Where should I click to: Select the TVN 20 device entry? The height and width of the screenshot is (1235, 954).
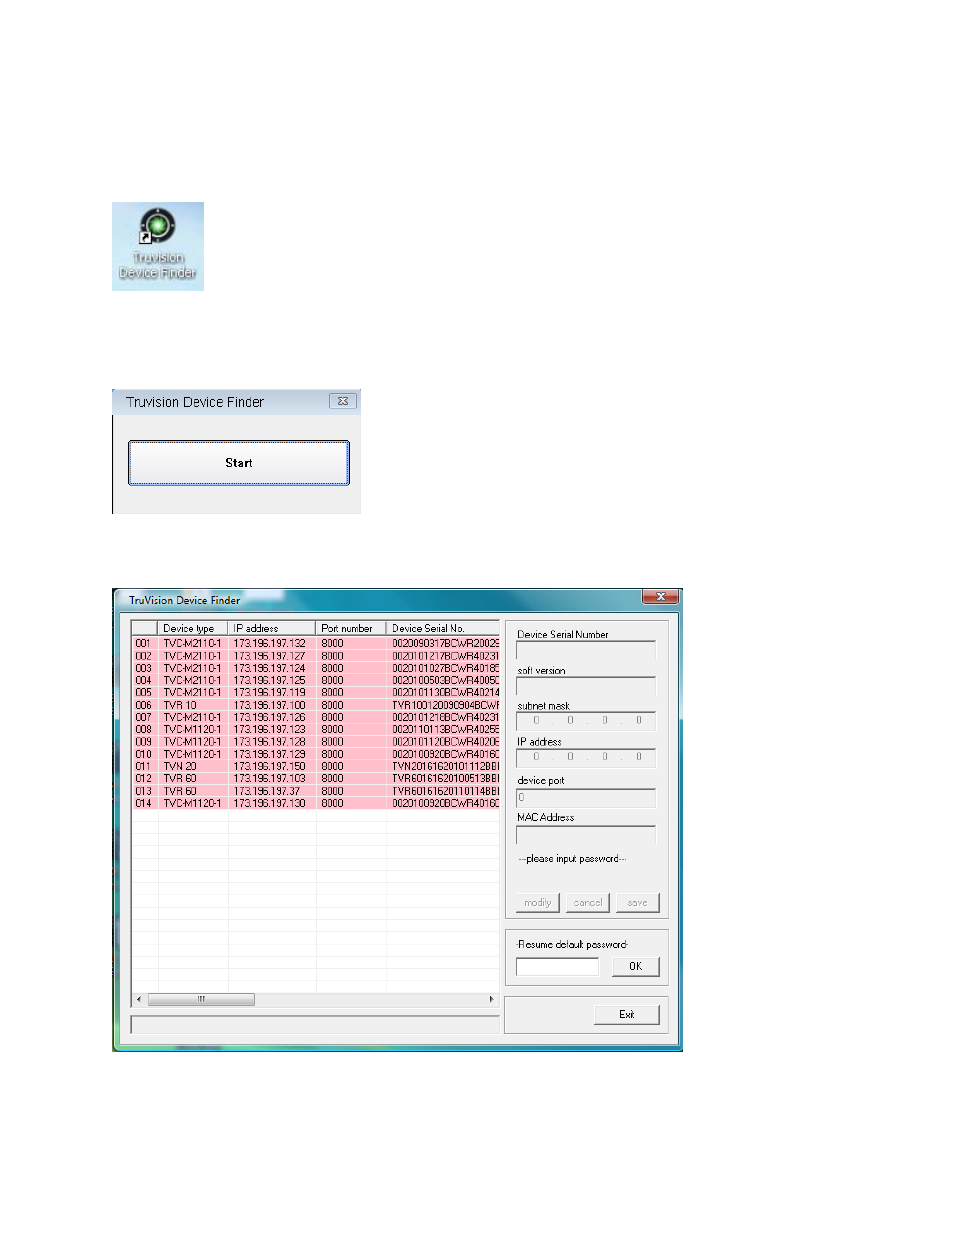pos(180,766)
